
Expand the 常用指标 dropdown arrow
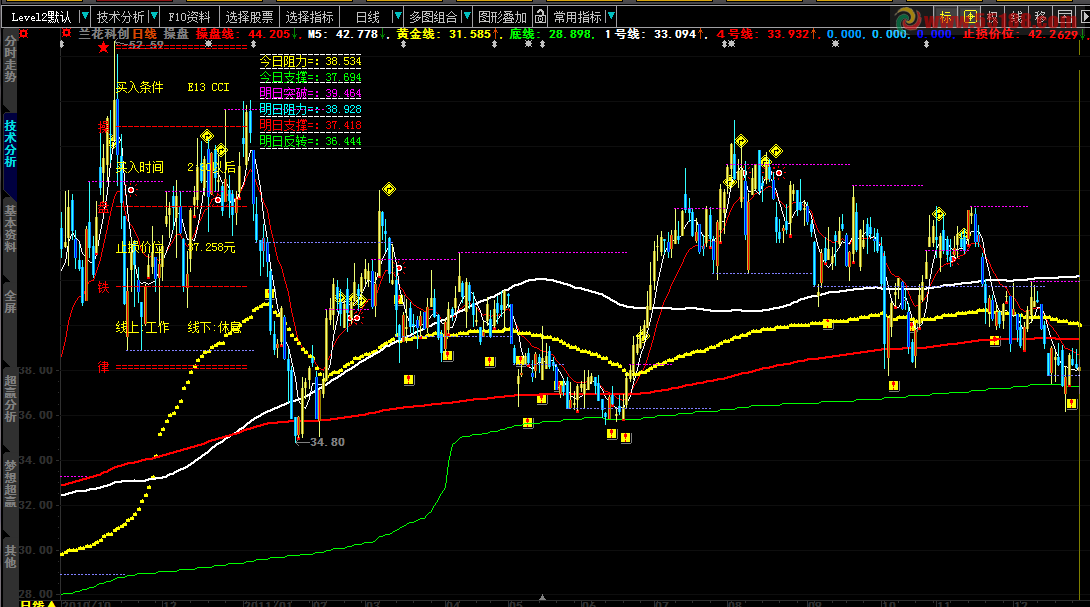coord(611,17)
